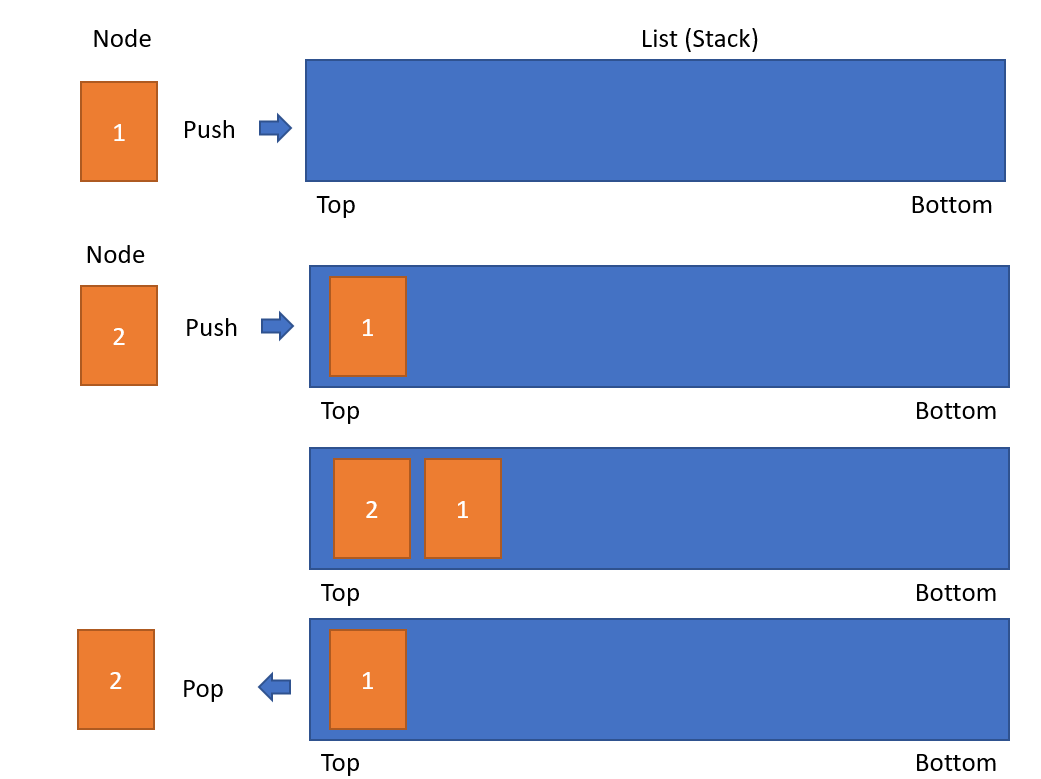
Task: Click the second Node heading text
Action: pos(116,255)
